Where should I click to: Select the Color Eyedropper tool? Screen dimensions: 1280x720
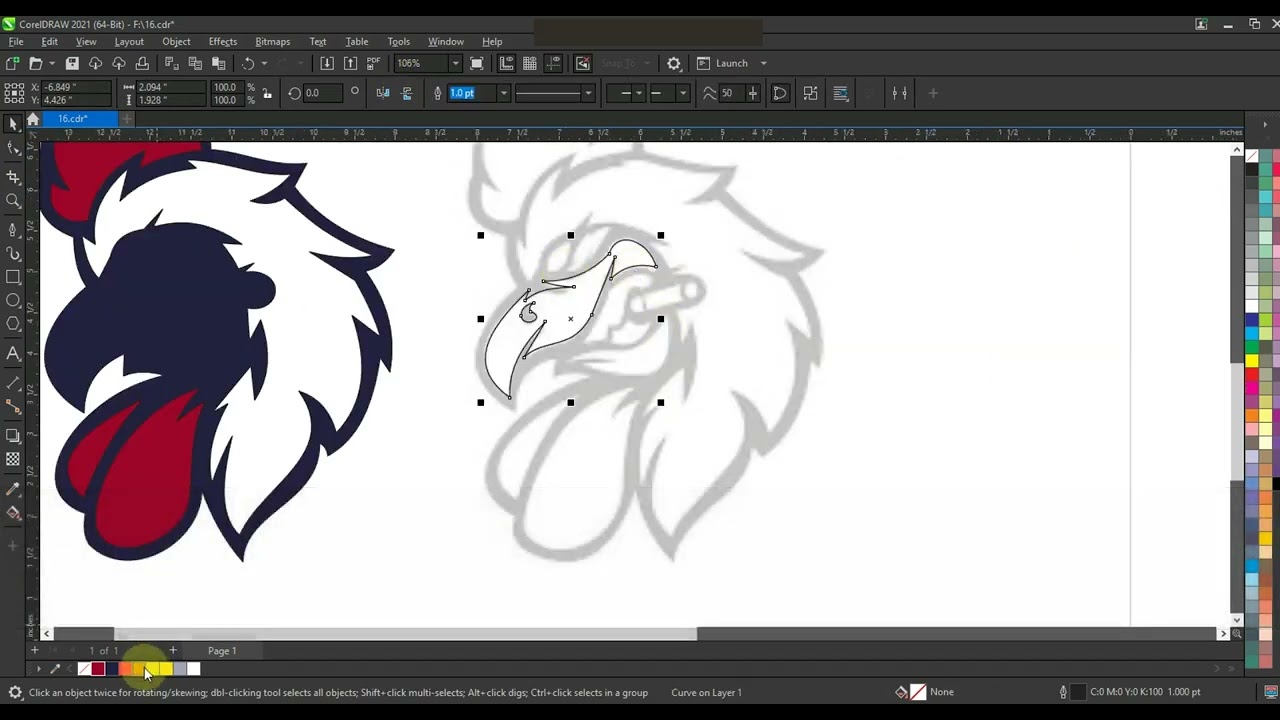pos(13,489)
